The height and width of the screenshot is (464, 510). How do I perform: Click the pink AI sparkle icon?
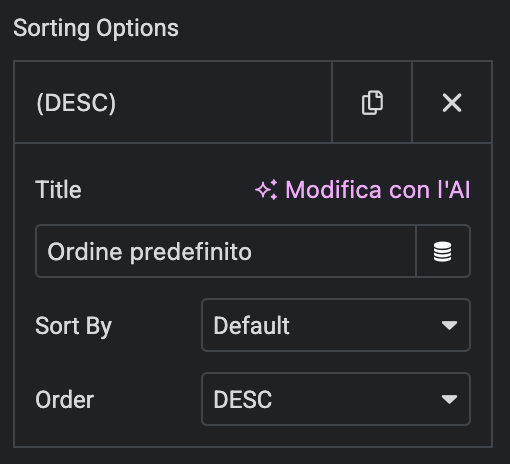coord(266,190)
